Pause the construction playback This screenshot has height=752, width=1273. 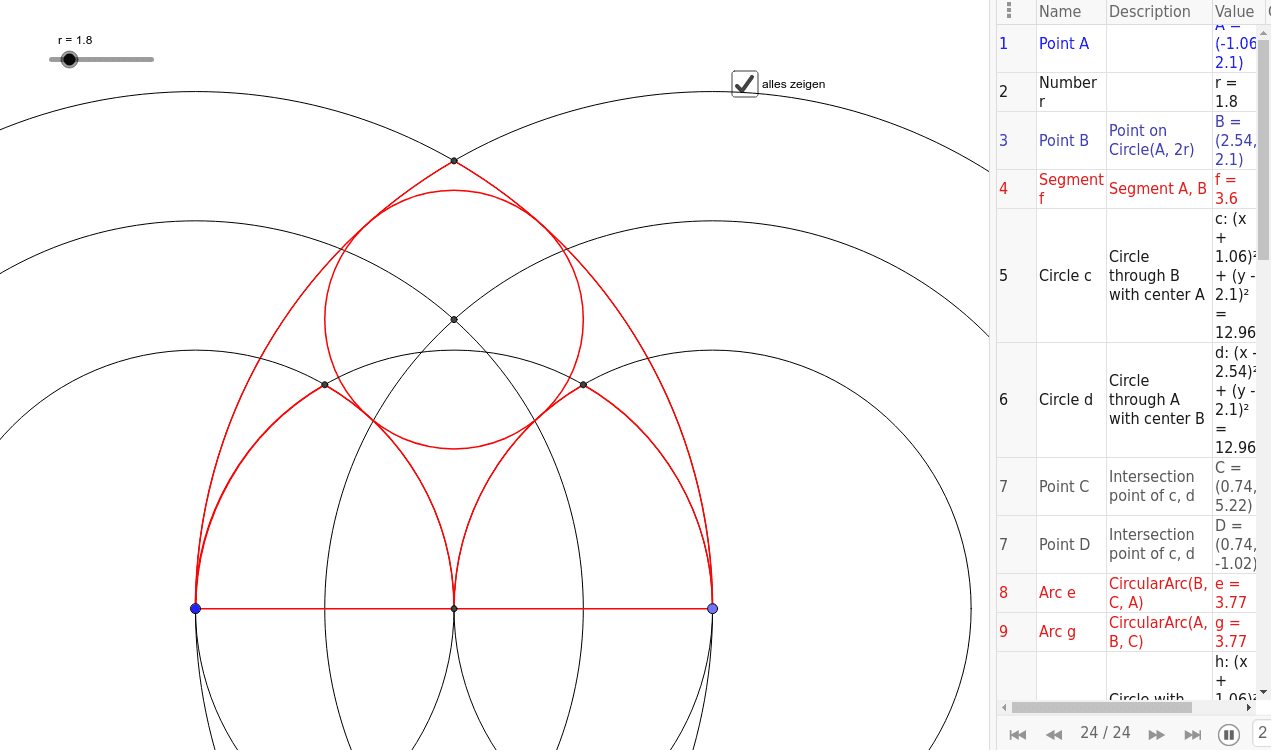tap(1229, 735)
